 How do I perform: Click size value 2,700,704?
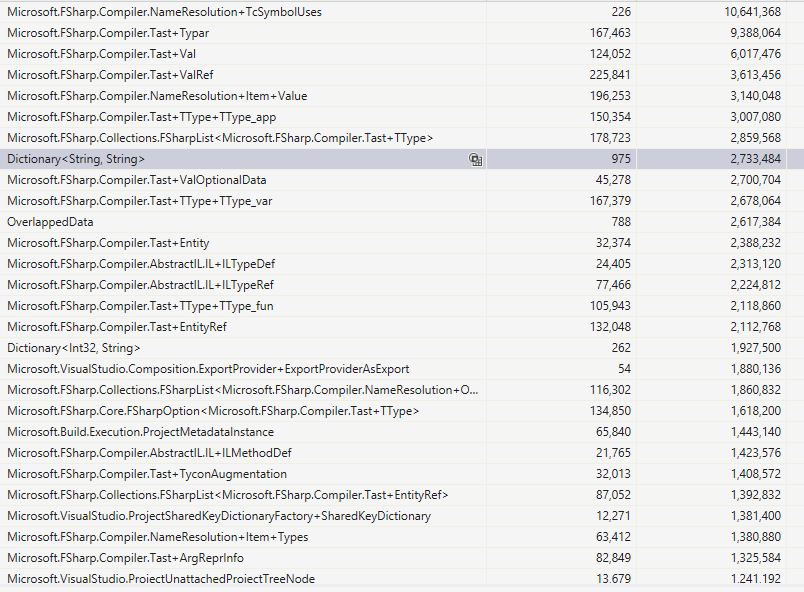(x=756, y=180)
